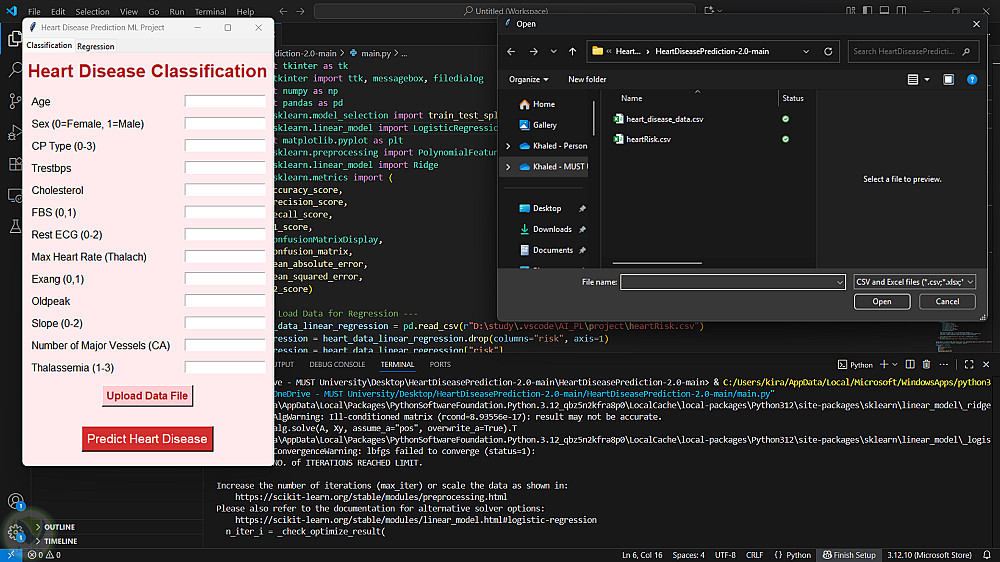
Task: Open the VS Code Manage gear icon
Action: [15, 532]
